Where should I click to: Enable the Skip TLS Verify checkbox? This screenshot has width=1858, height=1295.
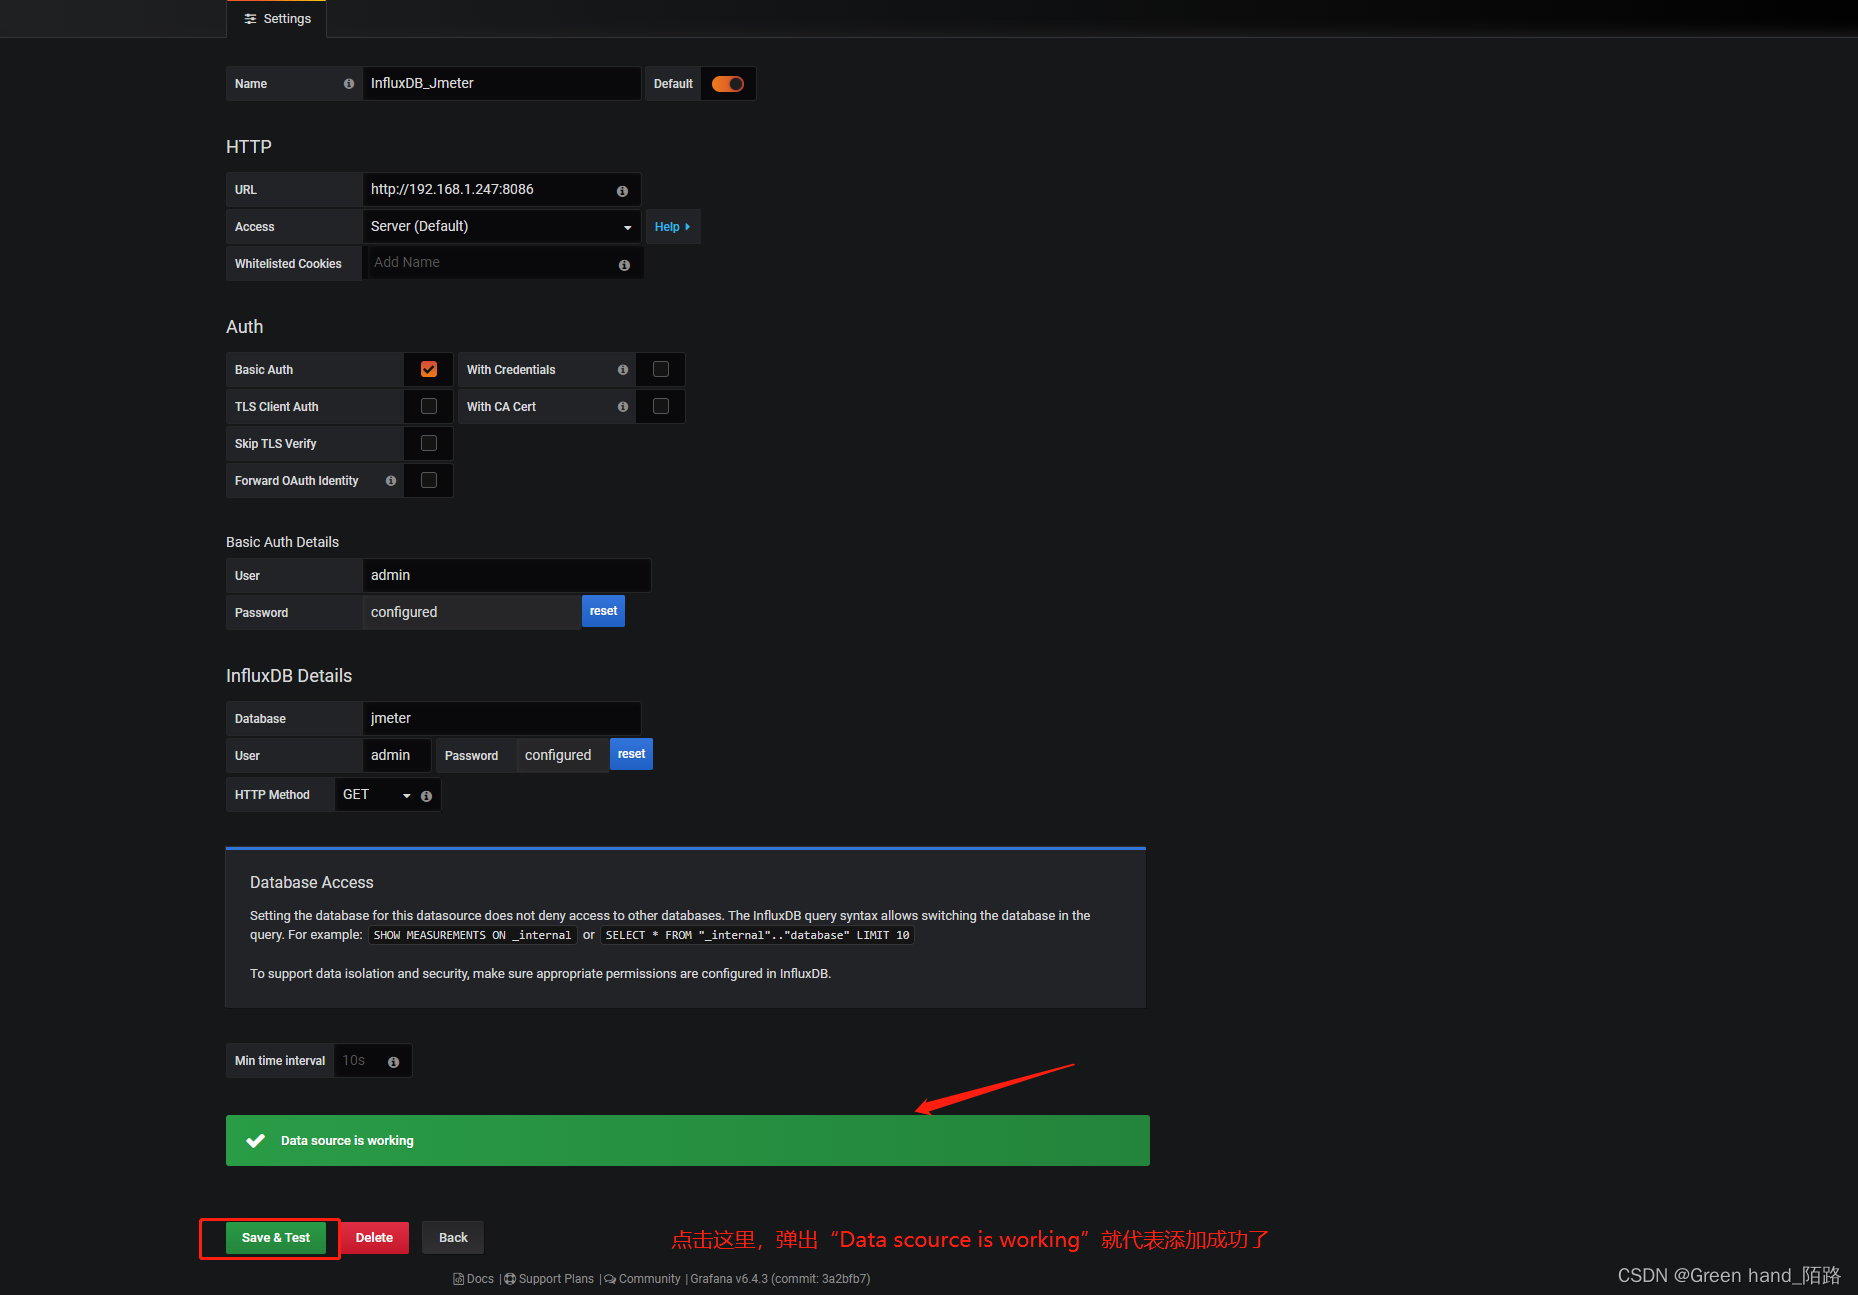pyautogui.click(x=429, y=443)
